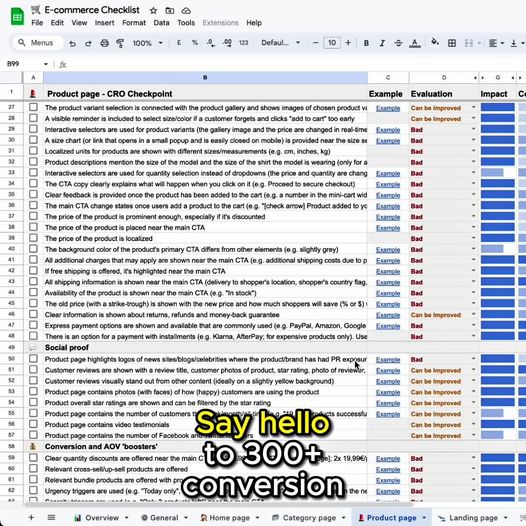
Task: Open Example link in row 29
Action: pos(388,130)
